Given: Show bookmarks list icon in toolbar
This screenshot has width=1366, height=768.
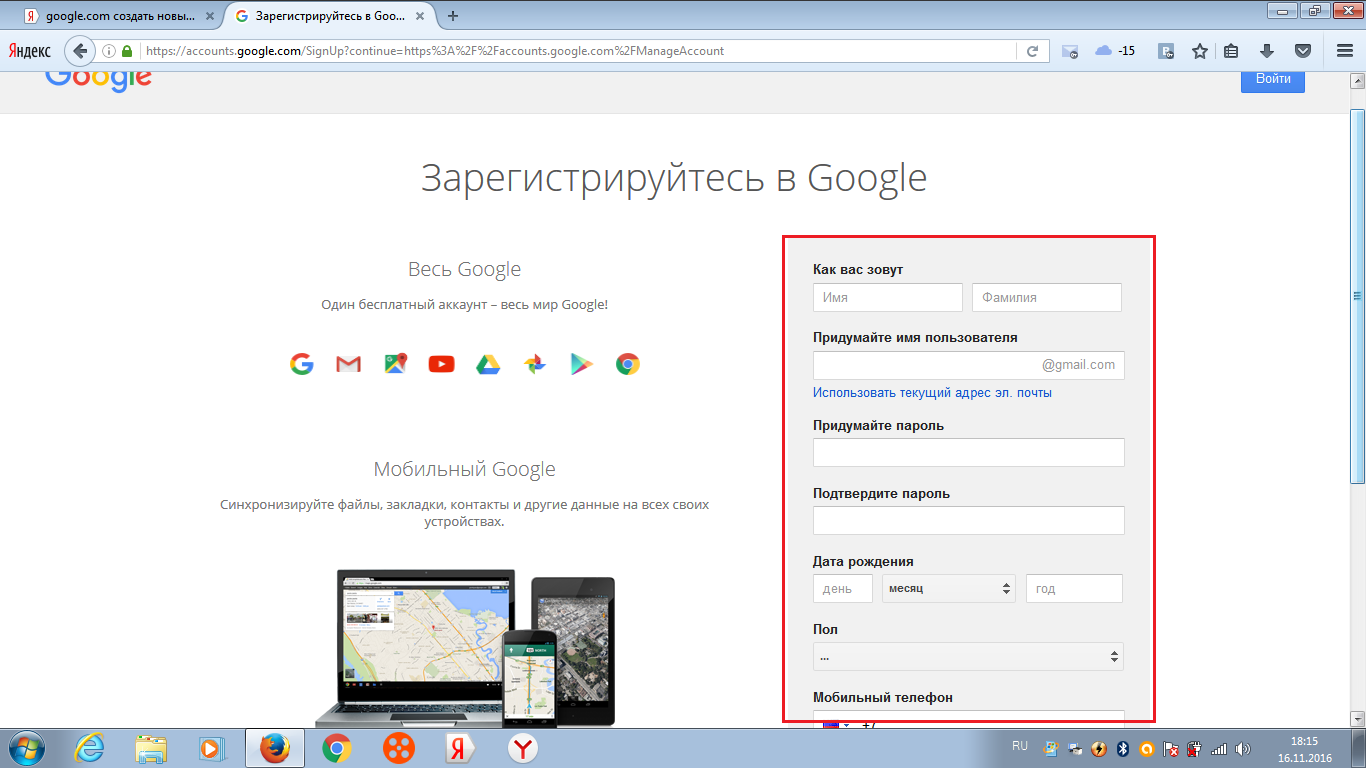Looking at the screenshot, I should [1231, 51].
